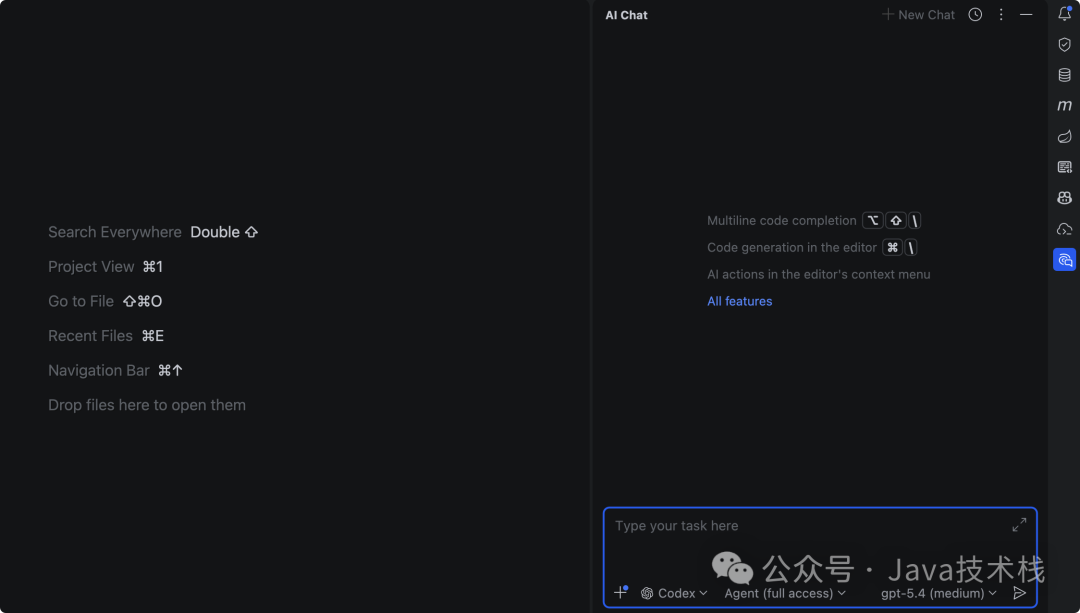Open the gpt-5.4 (medium) model dropdown
Screen dimensions: 1080x613
936,593
